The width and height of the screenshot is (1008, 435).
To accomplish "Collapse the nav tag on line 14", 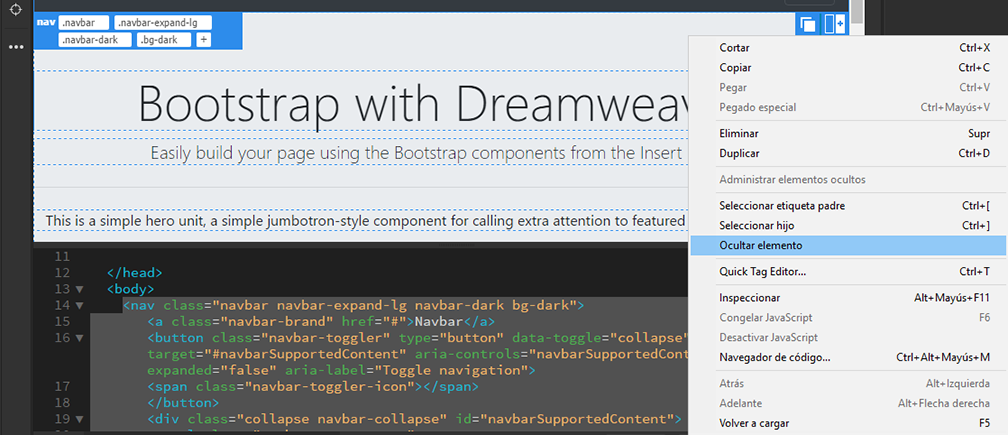I will tap(78, 305).
